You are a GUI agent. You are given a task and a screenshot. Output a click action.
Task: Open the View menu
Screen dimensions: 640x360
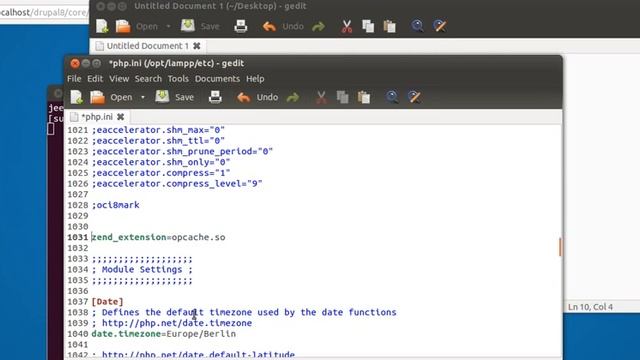[x=119, y=79]
